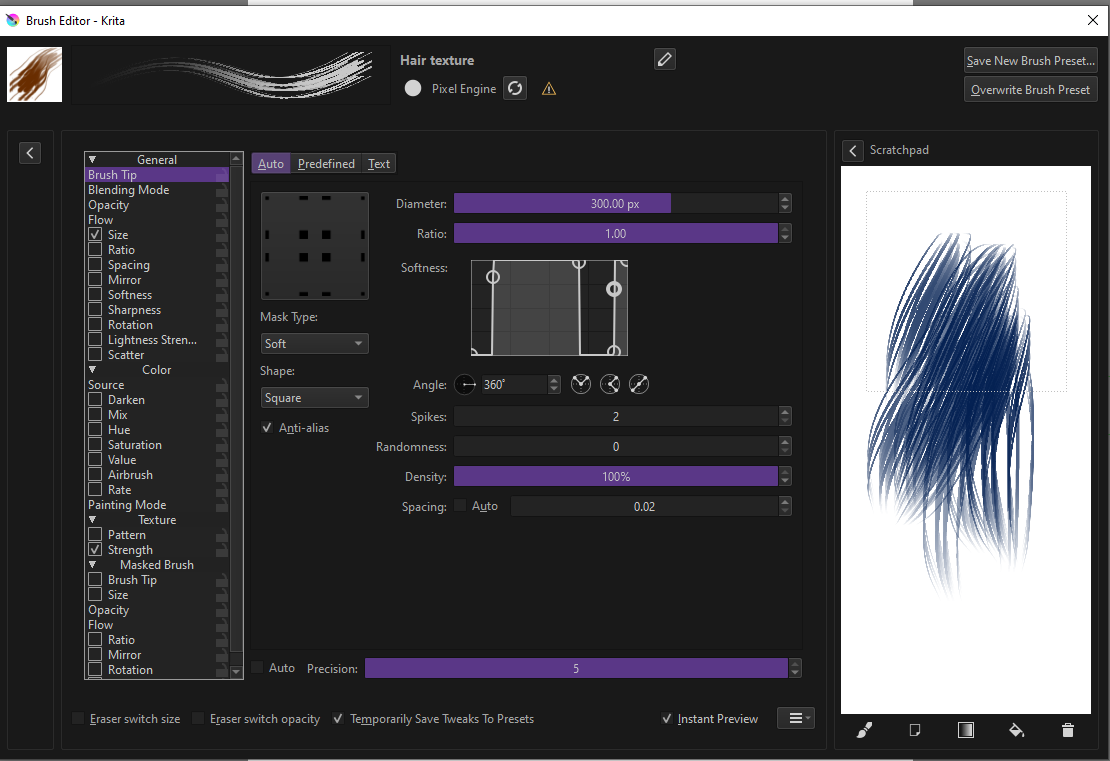Clear scratchpad using the trash icon

[x=1067, y=730]
